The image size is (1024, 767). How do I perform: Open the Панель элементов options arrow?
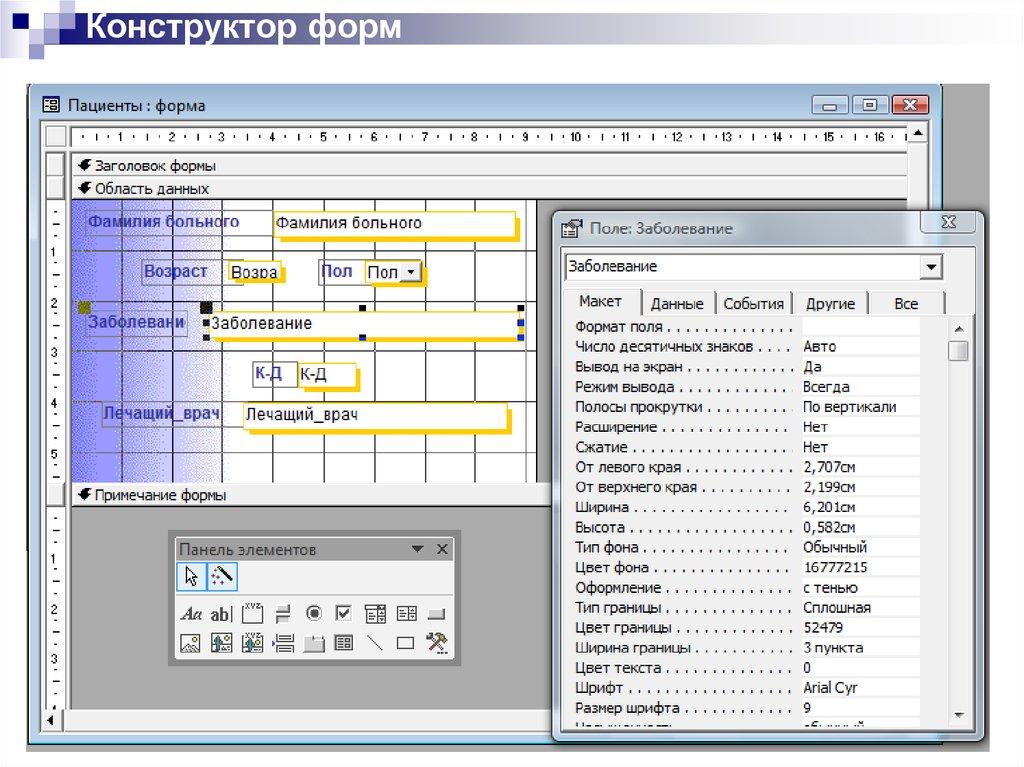click(418, 549)
